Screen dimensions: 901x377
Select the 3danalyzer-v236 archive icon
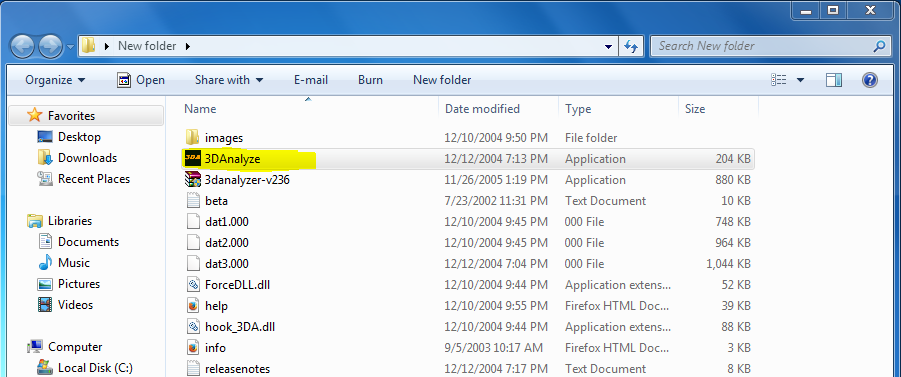[192, 180]
